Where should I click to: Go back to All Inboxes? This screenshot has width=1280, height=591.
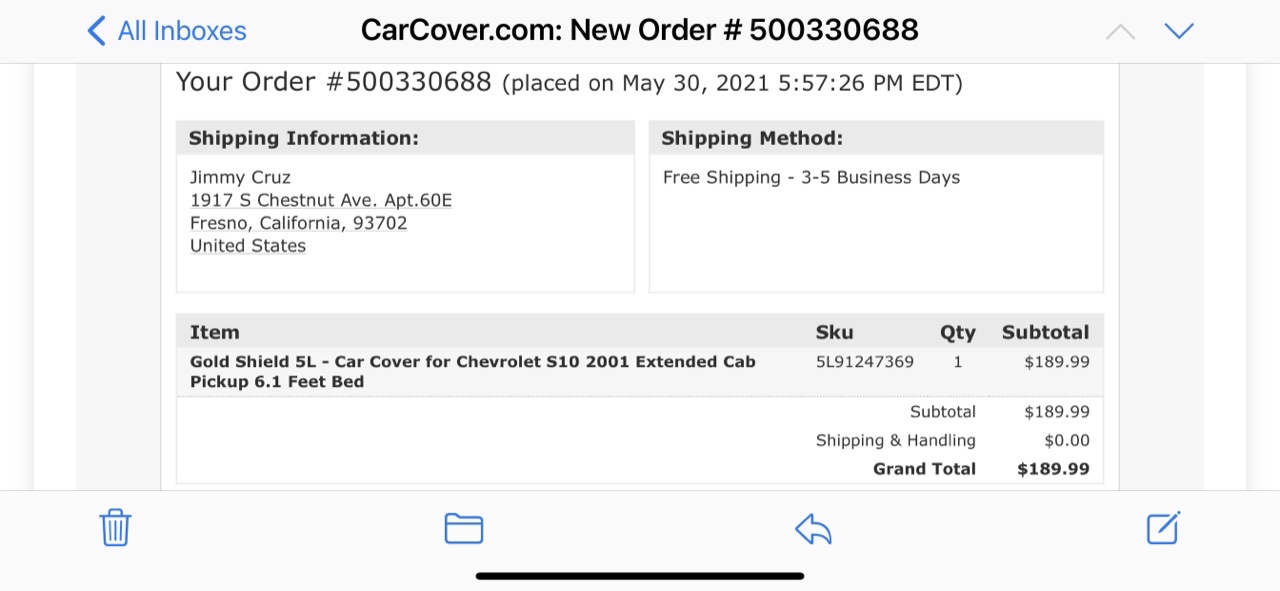coord(167,31)
